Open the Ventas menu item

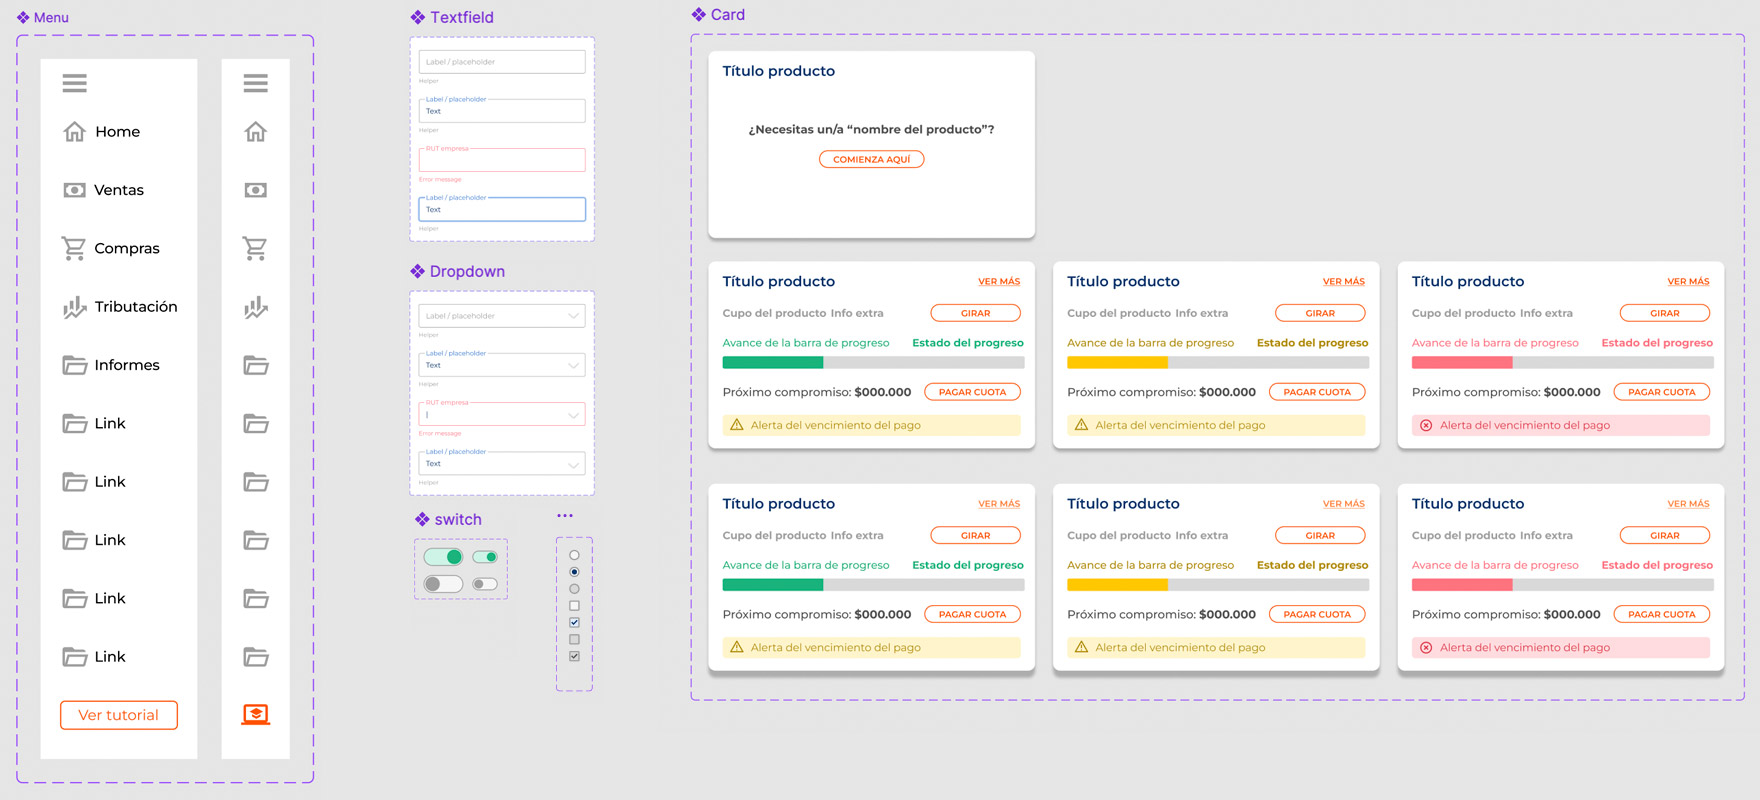click(x=104, y=190)
